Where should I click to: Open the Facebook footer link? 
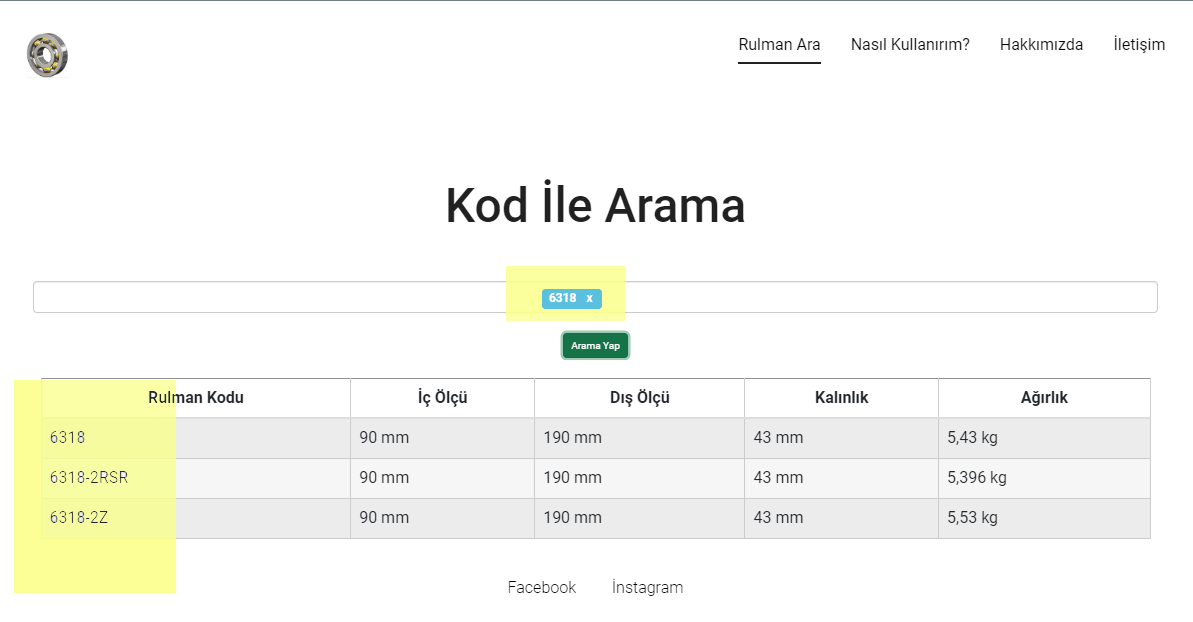point(542,587)
